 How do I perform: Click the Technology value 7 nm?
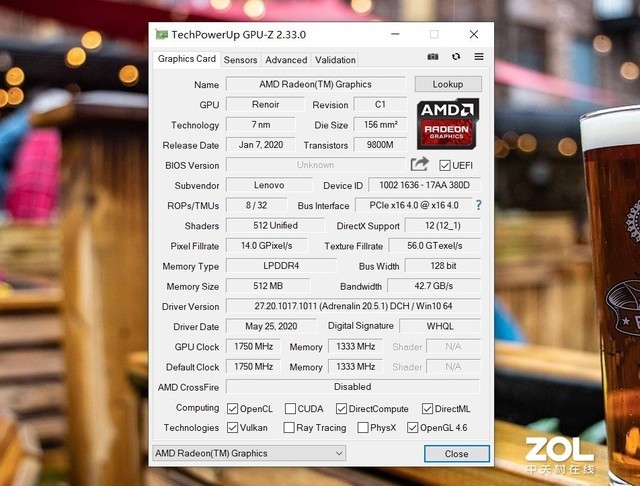coord(261,124)
